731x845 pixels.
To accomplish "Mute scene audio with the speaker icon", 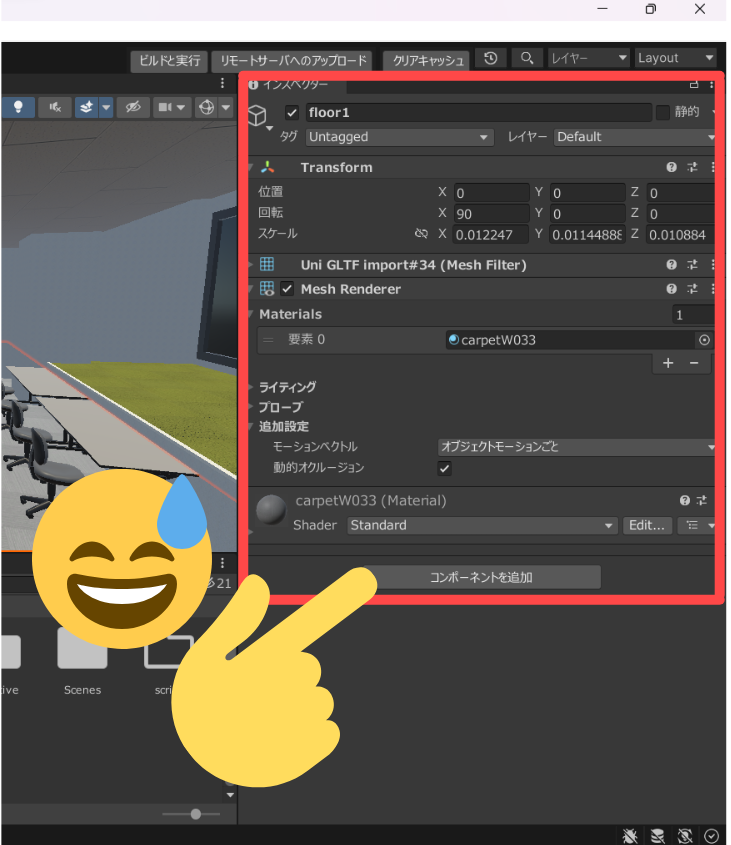I will pyautogui.click(x=55, y=107).
